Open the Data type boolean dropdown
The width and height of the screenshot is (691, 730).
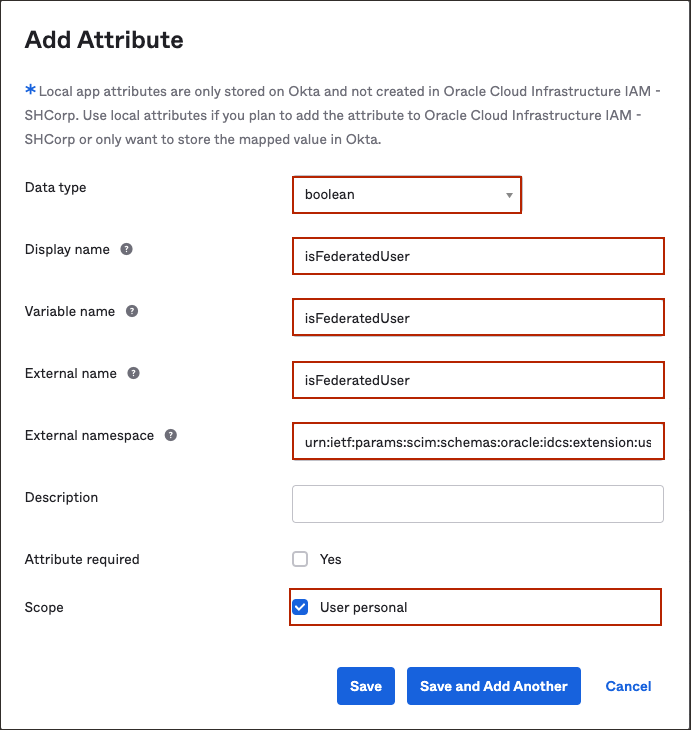click(x=407, y=195)
